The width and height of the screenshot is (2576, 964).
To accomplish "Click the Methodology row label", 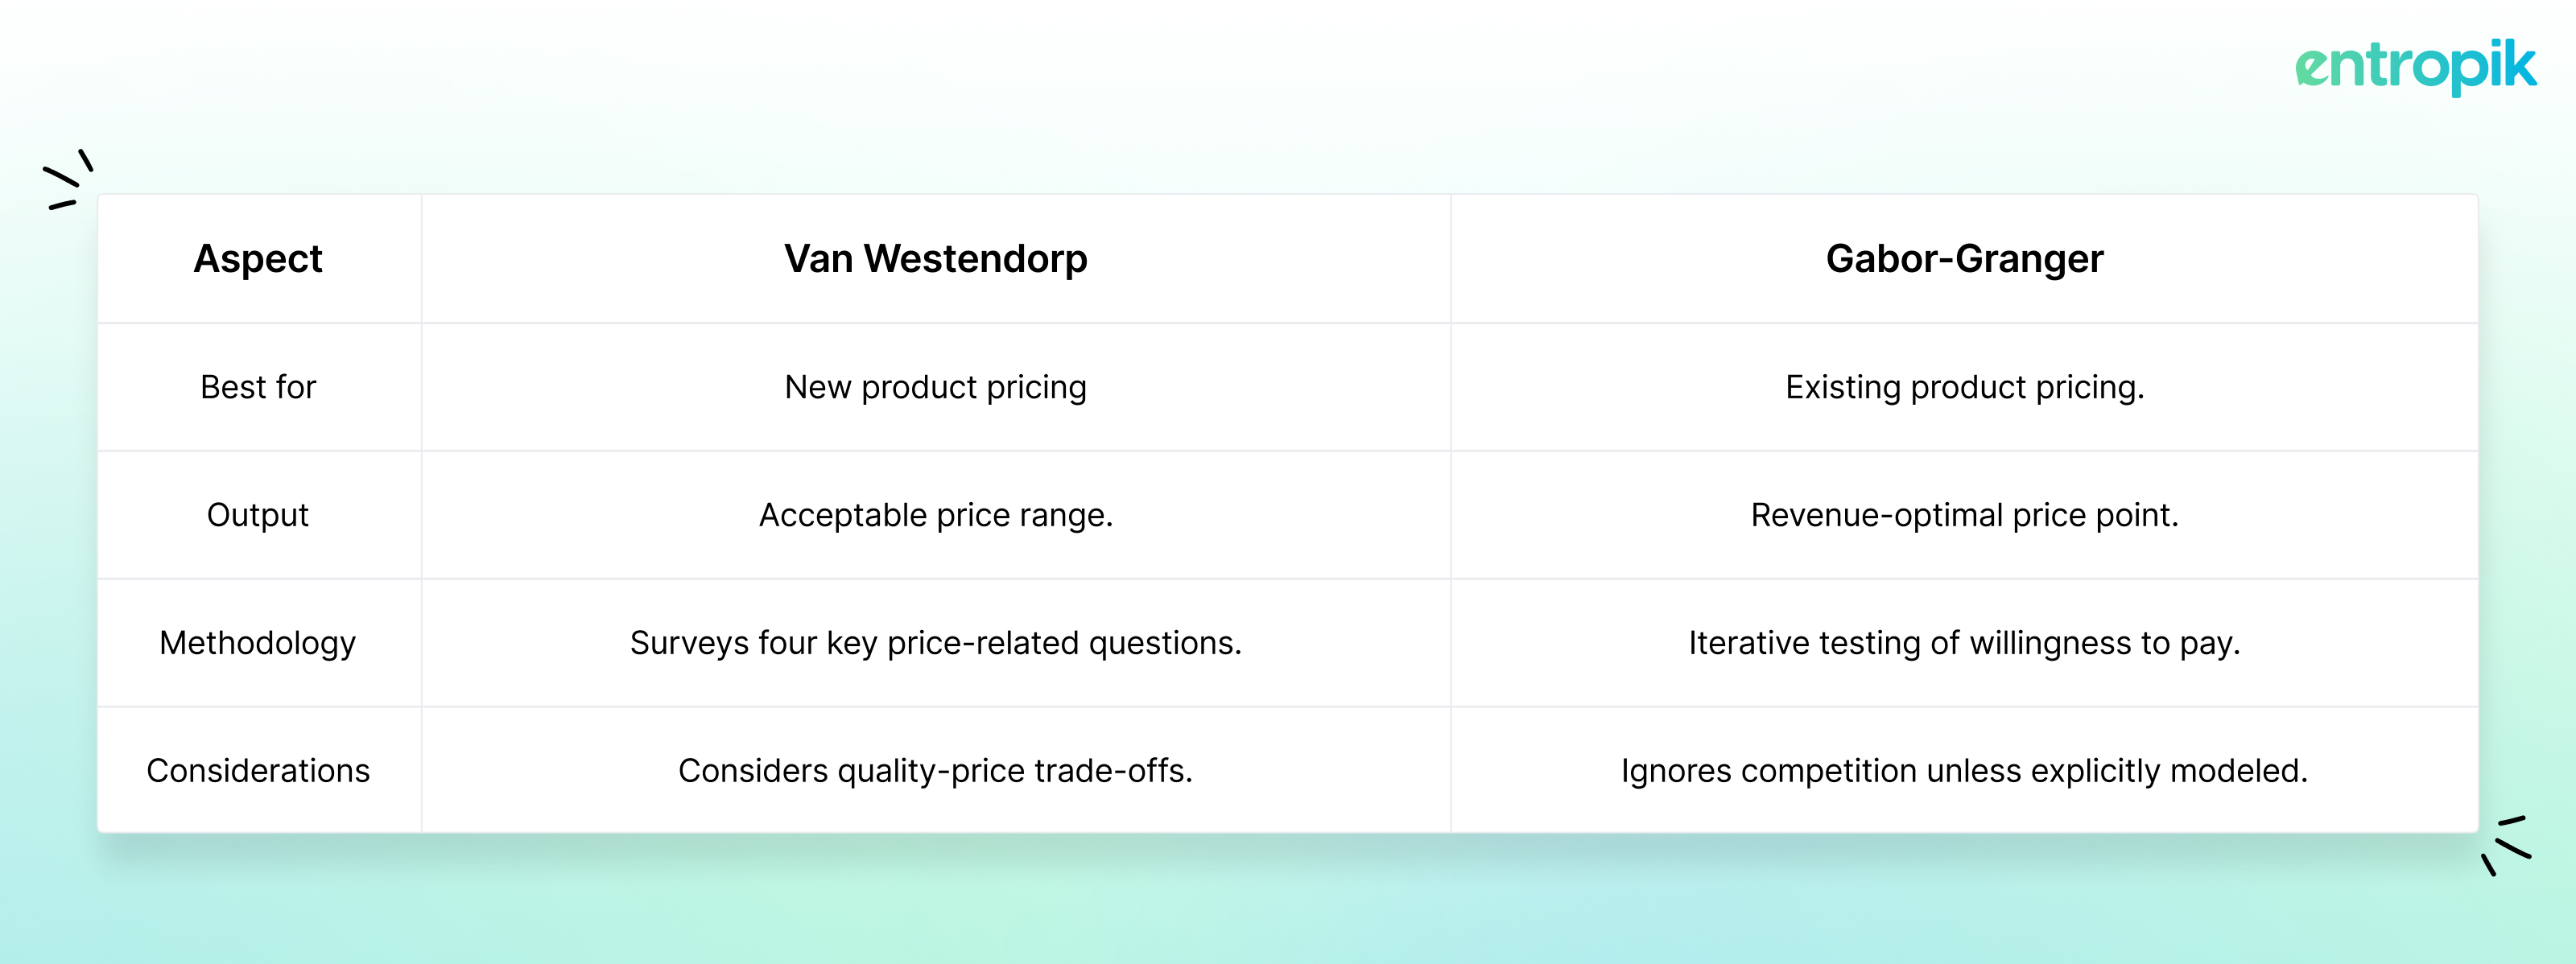I will [x=258, y=643].
